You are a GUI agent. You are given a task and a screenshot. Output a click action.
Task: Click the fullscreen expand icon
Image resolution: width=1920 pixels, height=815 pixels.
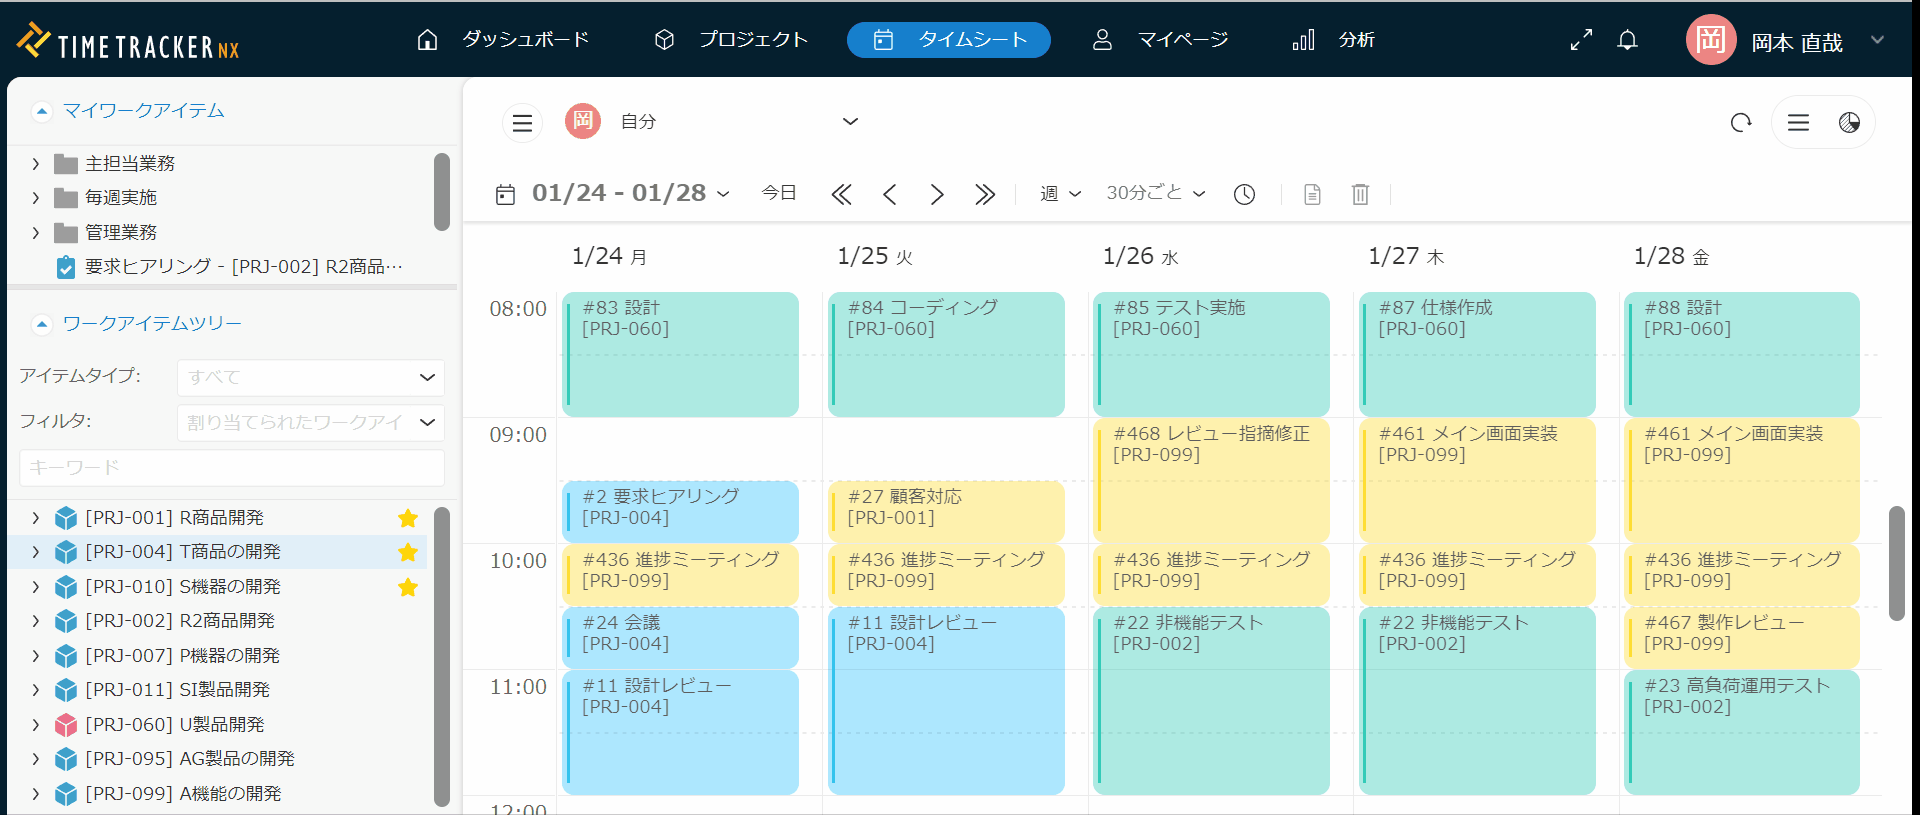[x=1581, y=40]
